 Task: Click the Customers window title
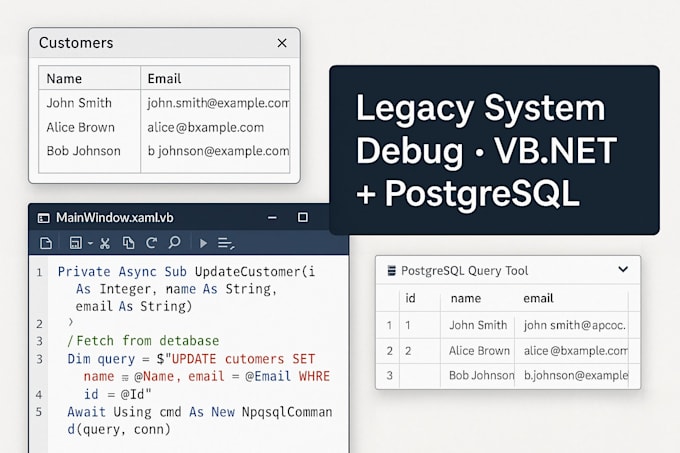[76, 43]
